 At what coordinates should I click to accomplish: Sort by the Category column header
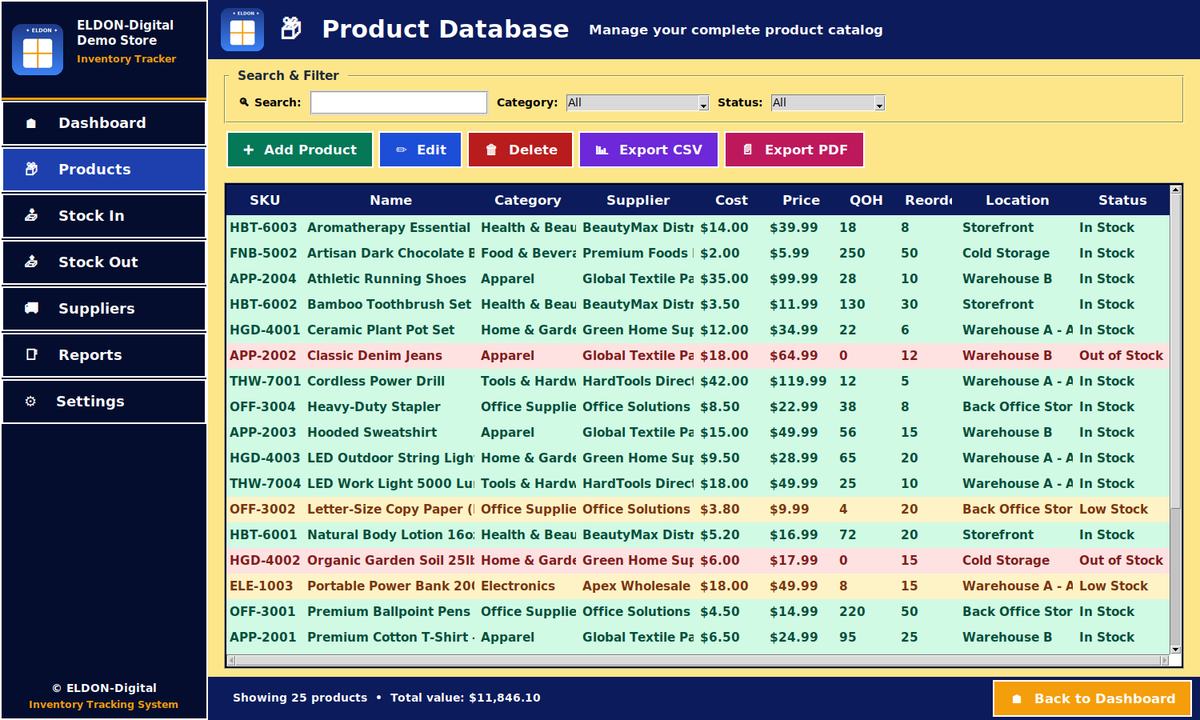(x=528, y=200)
